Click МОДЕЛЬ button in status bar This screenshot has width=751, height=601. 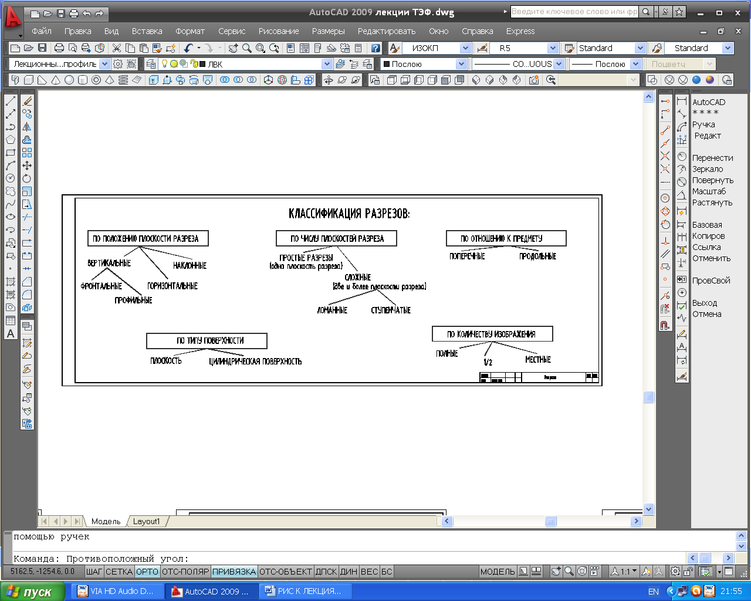click(497, 571)
